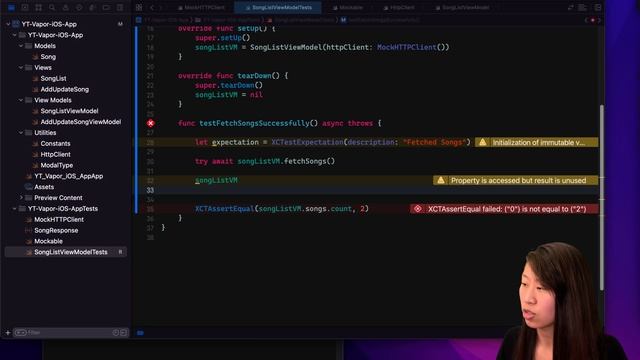This screenshot has height=360, width=640.
Task: Add editor on right split icon
Action: click(x=598, y=7)
